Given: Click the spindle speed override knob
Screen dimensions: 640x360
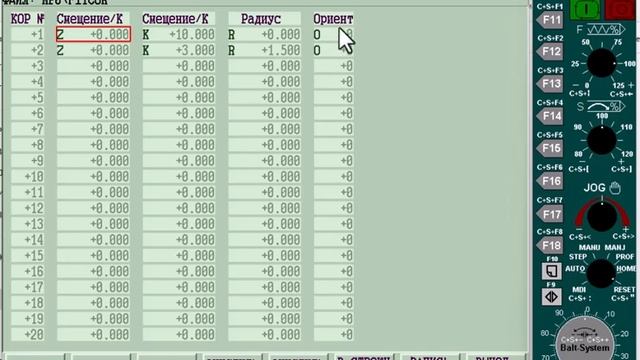Looking at the screenshot, I should click(x=601, y=140).
